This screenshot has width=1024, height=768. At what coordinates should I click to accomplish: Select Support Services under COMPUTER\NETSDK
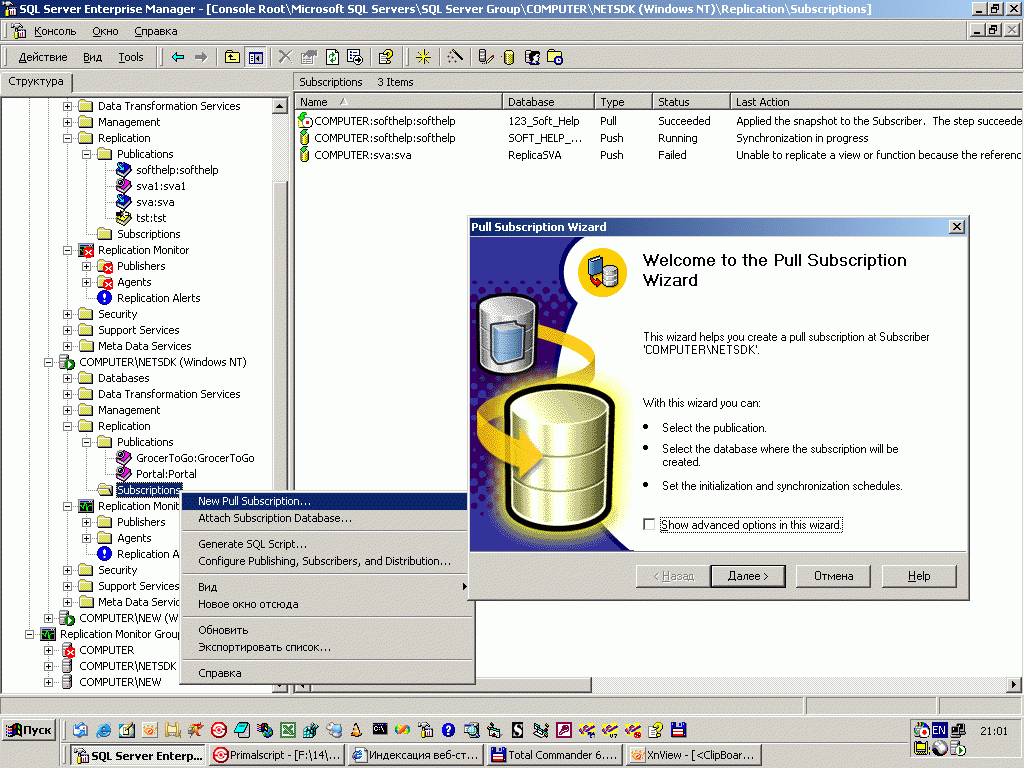tap(138, 586)
